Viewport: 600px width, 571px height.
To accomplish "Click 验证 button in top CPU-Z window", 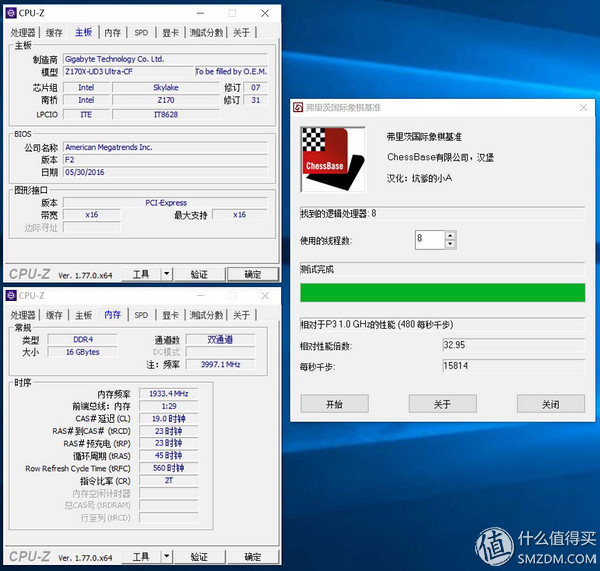I will pos(199,274).
